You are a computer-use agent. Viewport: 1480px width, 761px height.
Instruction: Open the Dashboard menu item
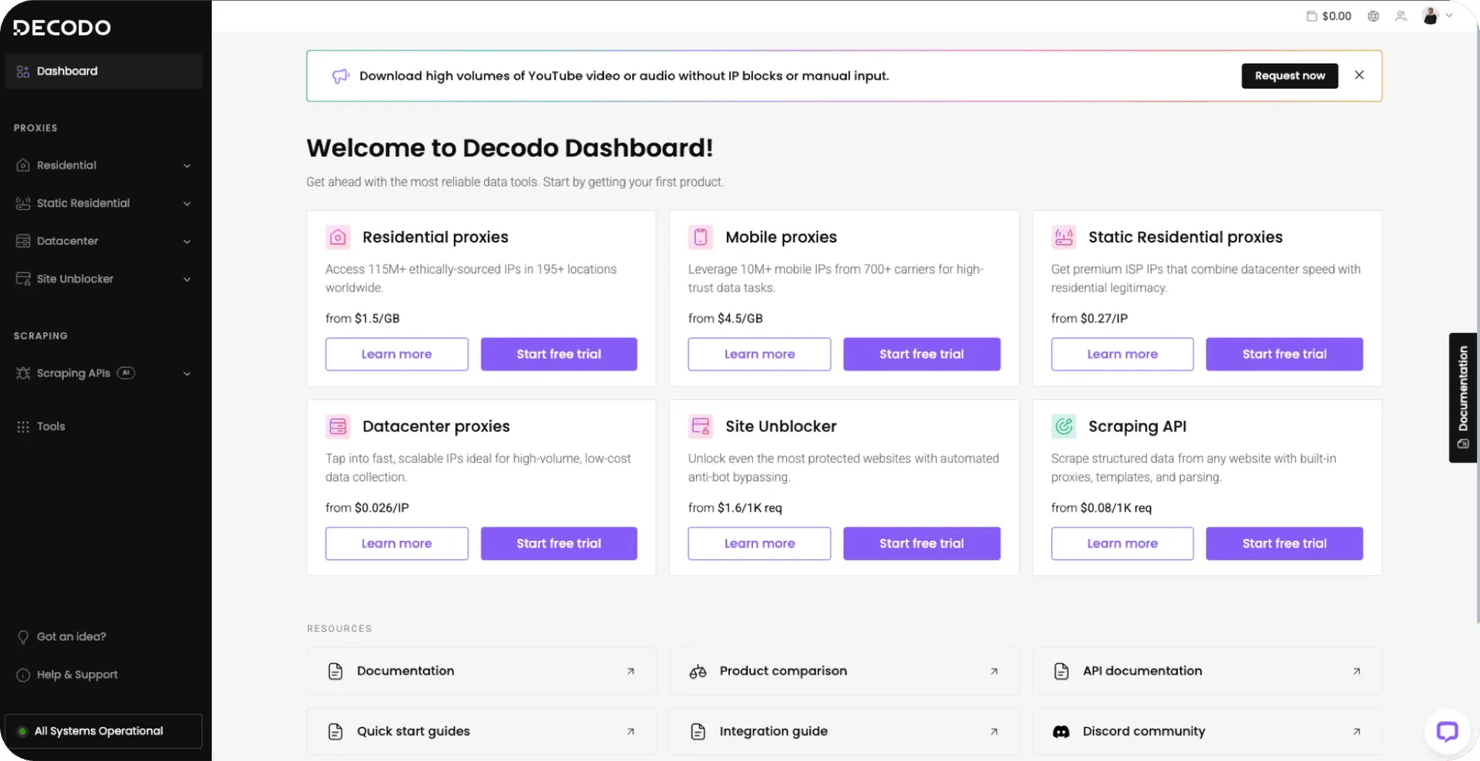(x=104, y=71)
